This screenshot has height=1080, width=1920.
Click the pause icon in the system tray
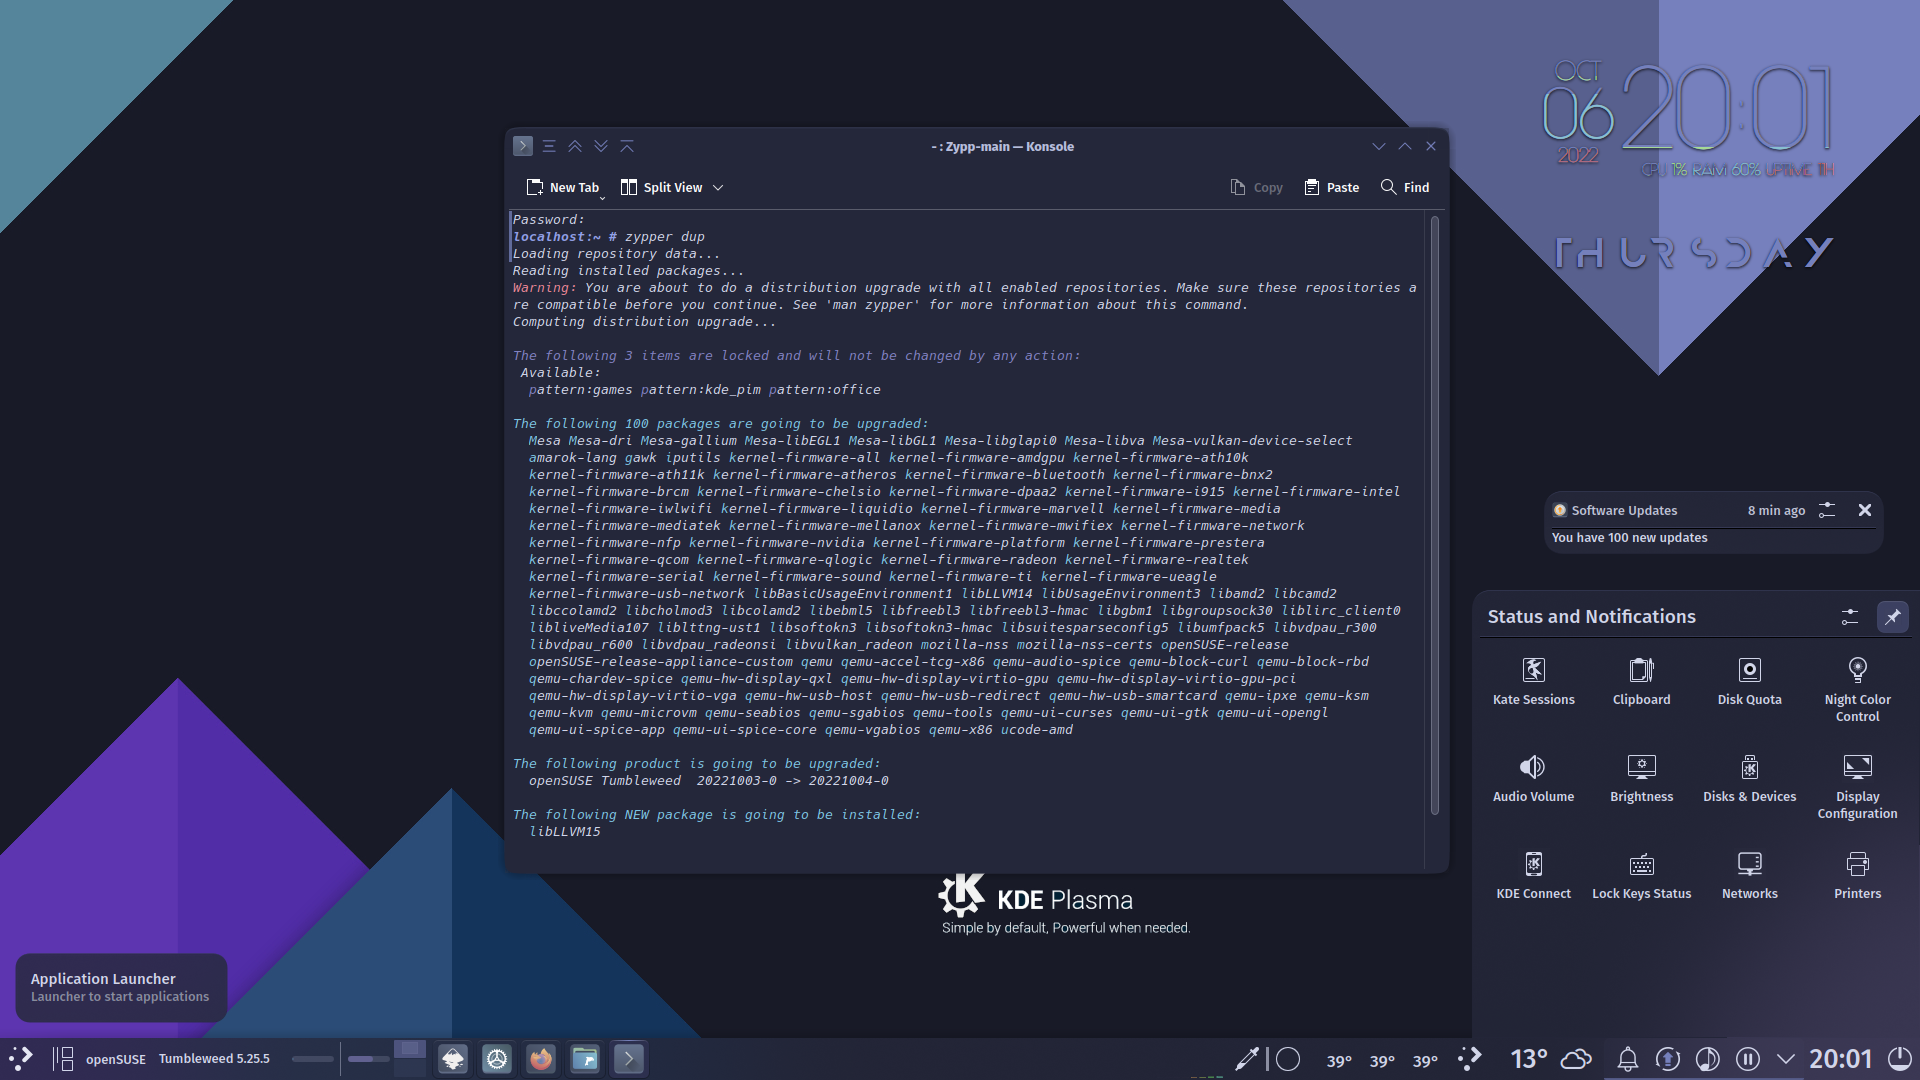click(1747, 1058)
